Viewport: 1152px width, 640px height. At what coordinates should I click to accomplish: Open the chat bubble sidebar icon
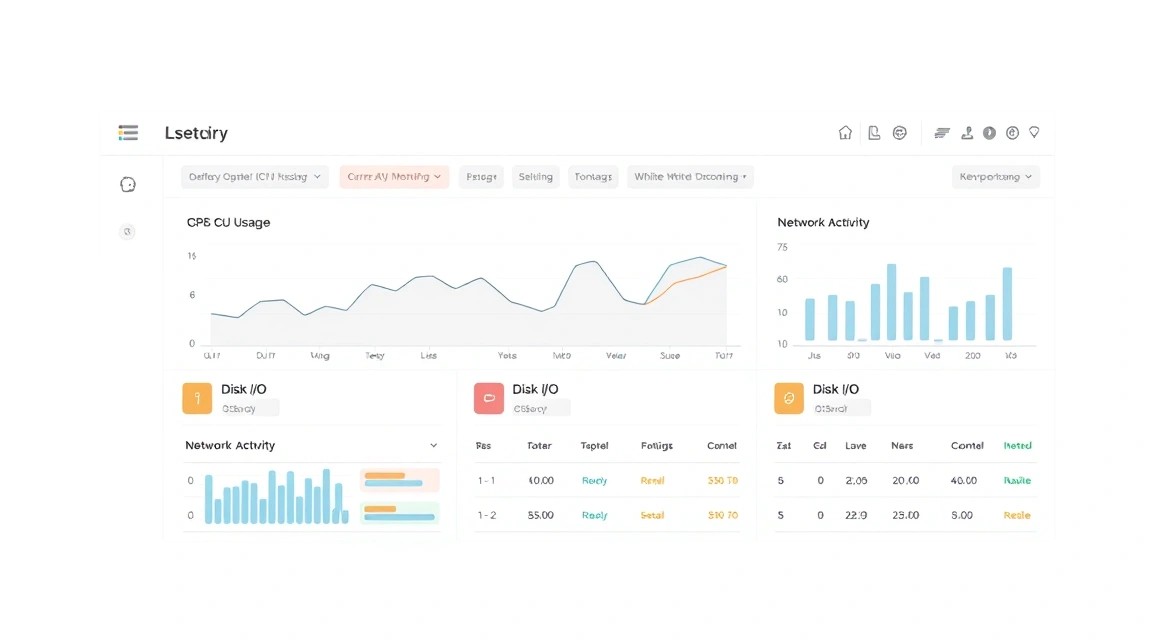coord(128,184)
